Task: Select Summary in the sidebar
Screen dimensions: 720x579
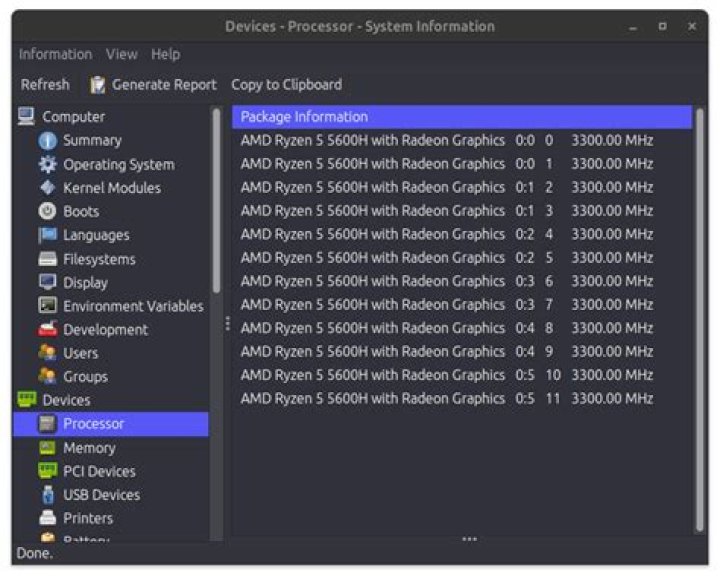Action: [x=92, y=141]
